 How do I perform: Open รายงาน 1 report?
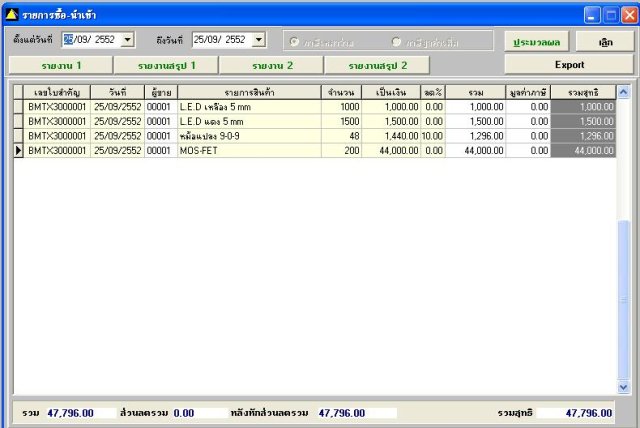click(61, 65)
